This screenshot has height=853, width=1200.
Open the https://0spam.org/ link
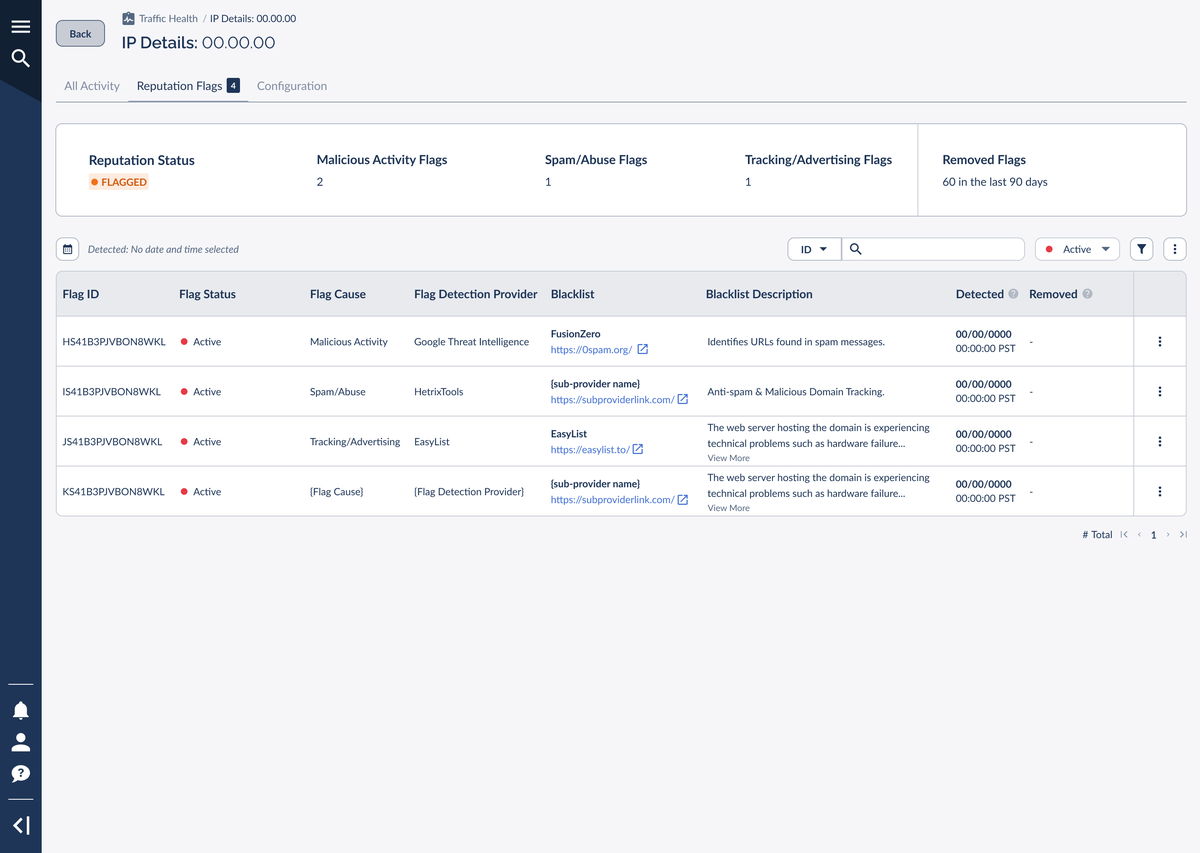591,349
